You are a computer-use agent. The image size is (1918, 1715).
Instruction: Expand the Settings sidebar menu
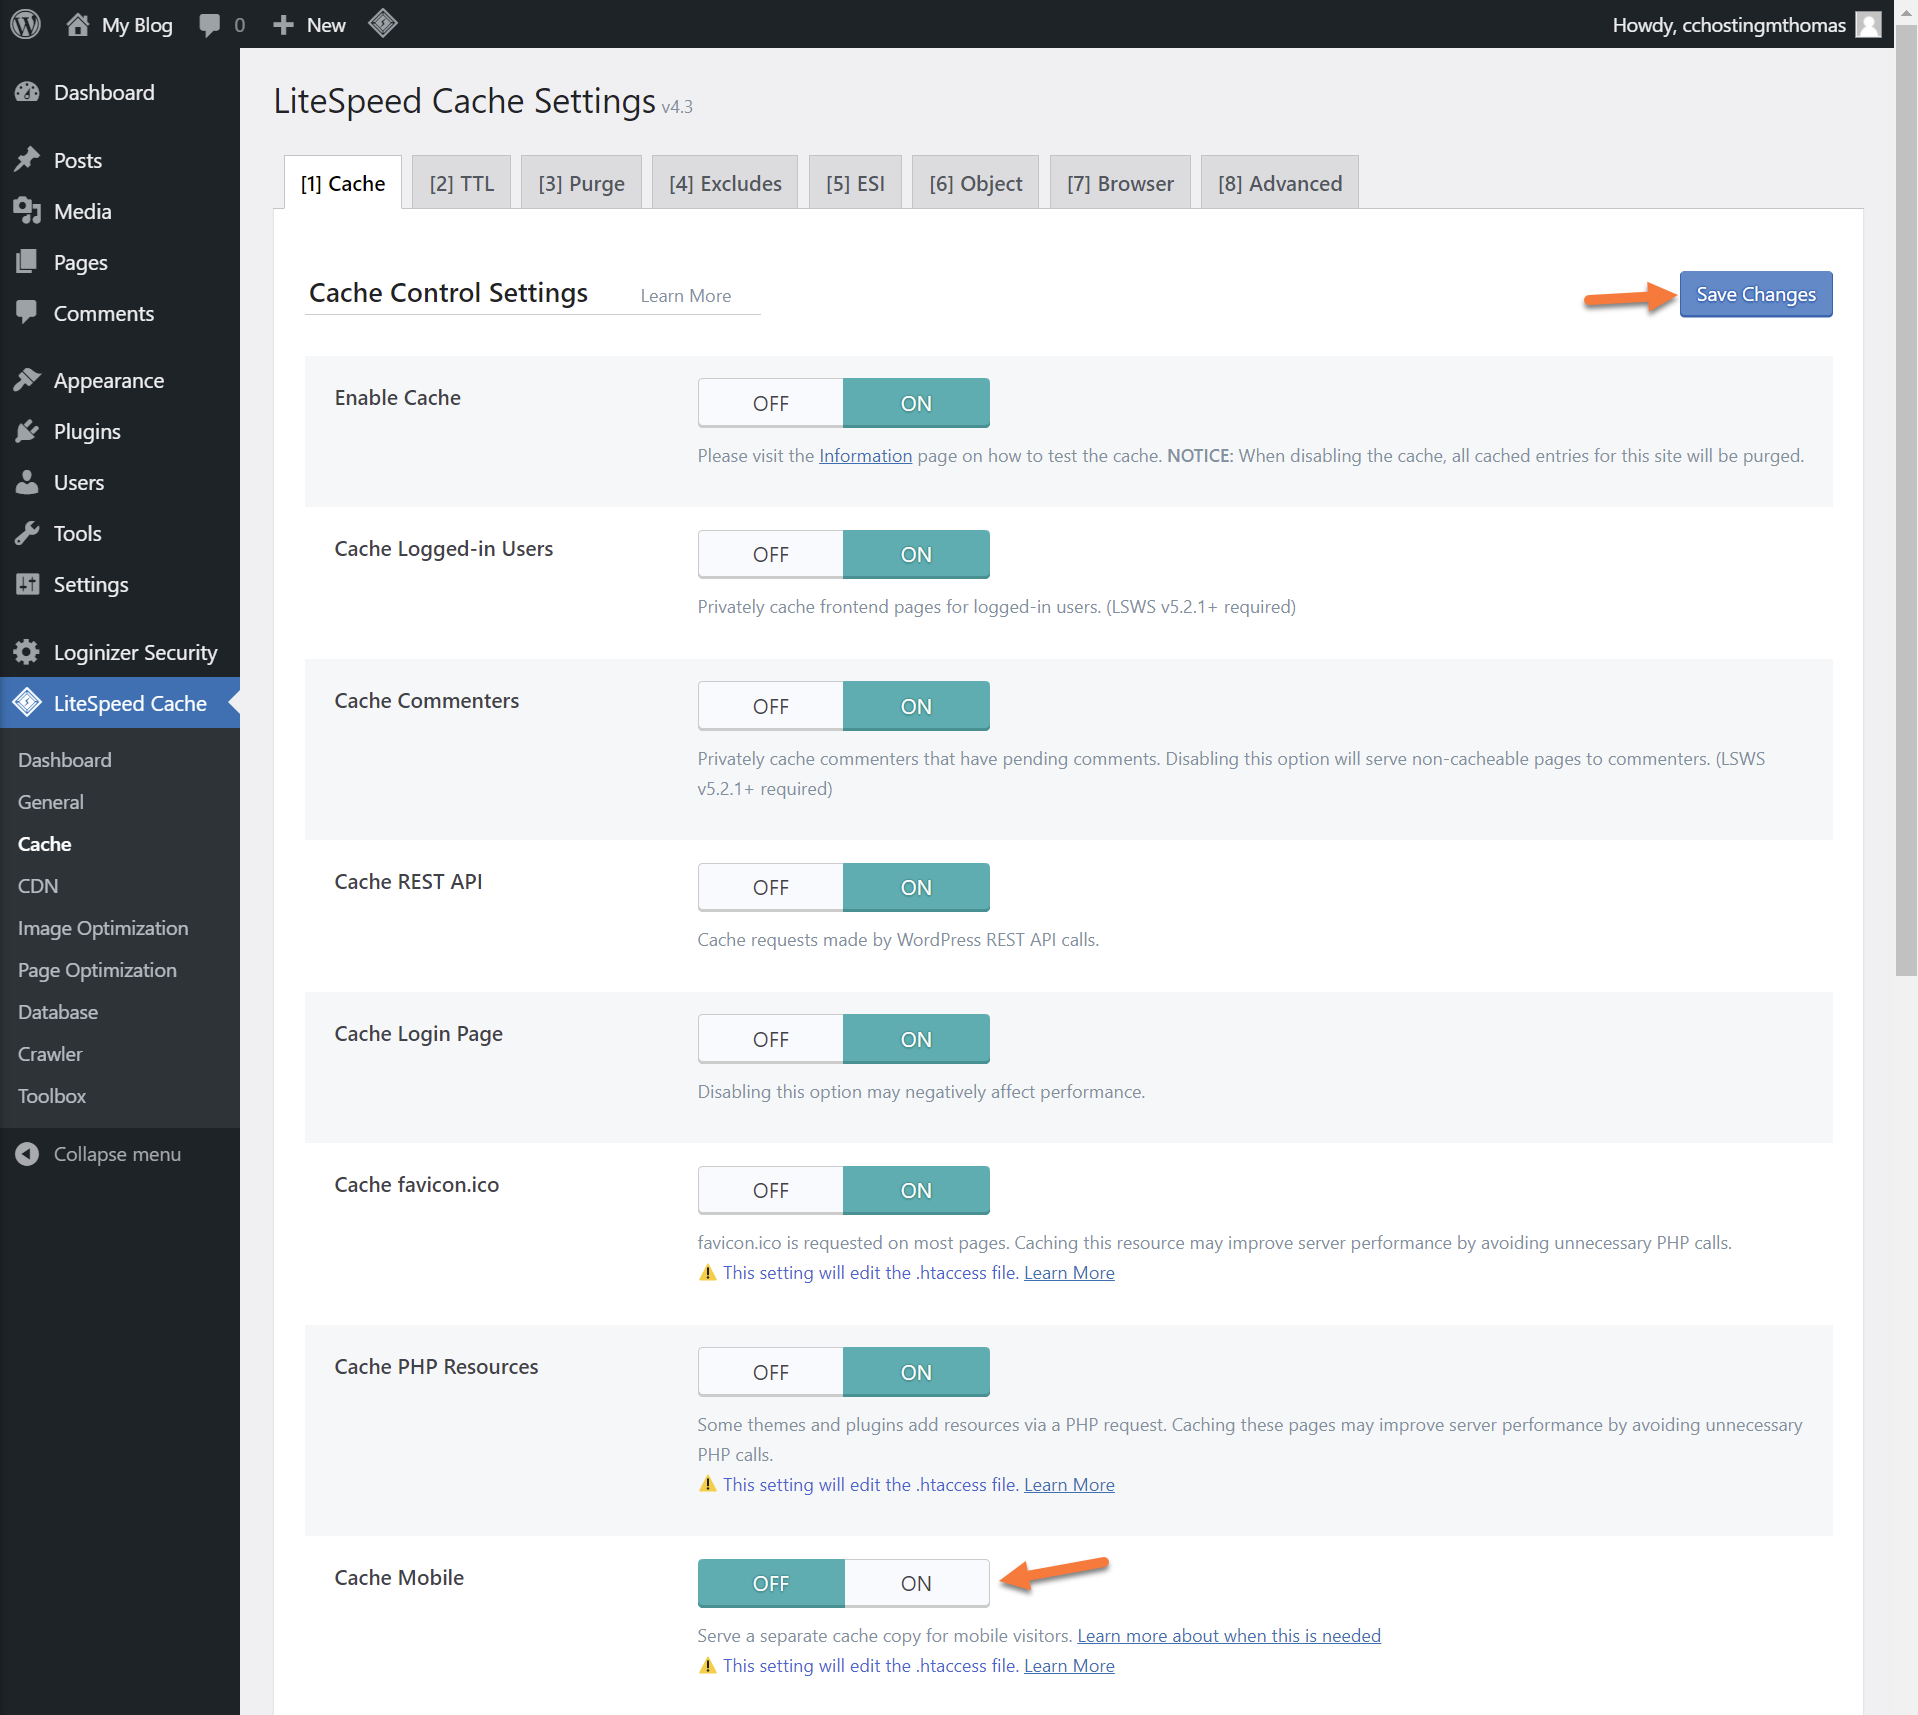90,584
